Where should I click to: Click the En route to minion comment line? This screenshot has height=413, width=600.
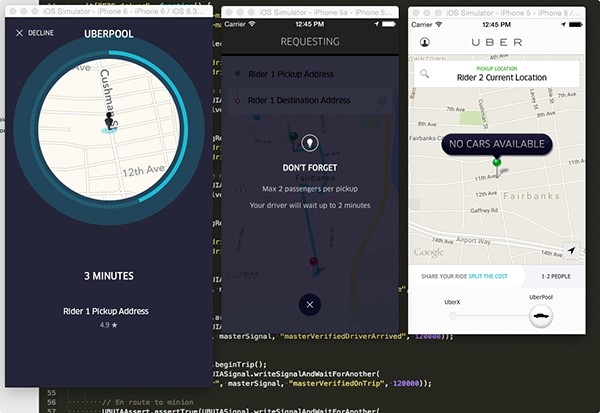point(148,402)
